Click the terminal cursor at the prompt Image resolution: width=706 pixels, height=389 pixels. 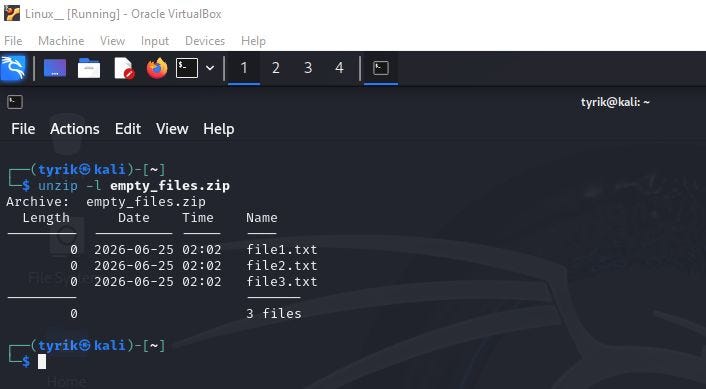42,362
